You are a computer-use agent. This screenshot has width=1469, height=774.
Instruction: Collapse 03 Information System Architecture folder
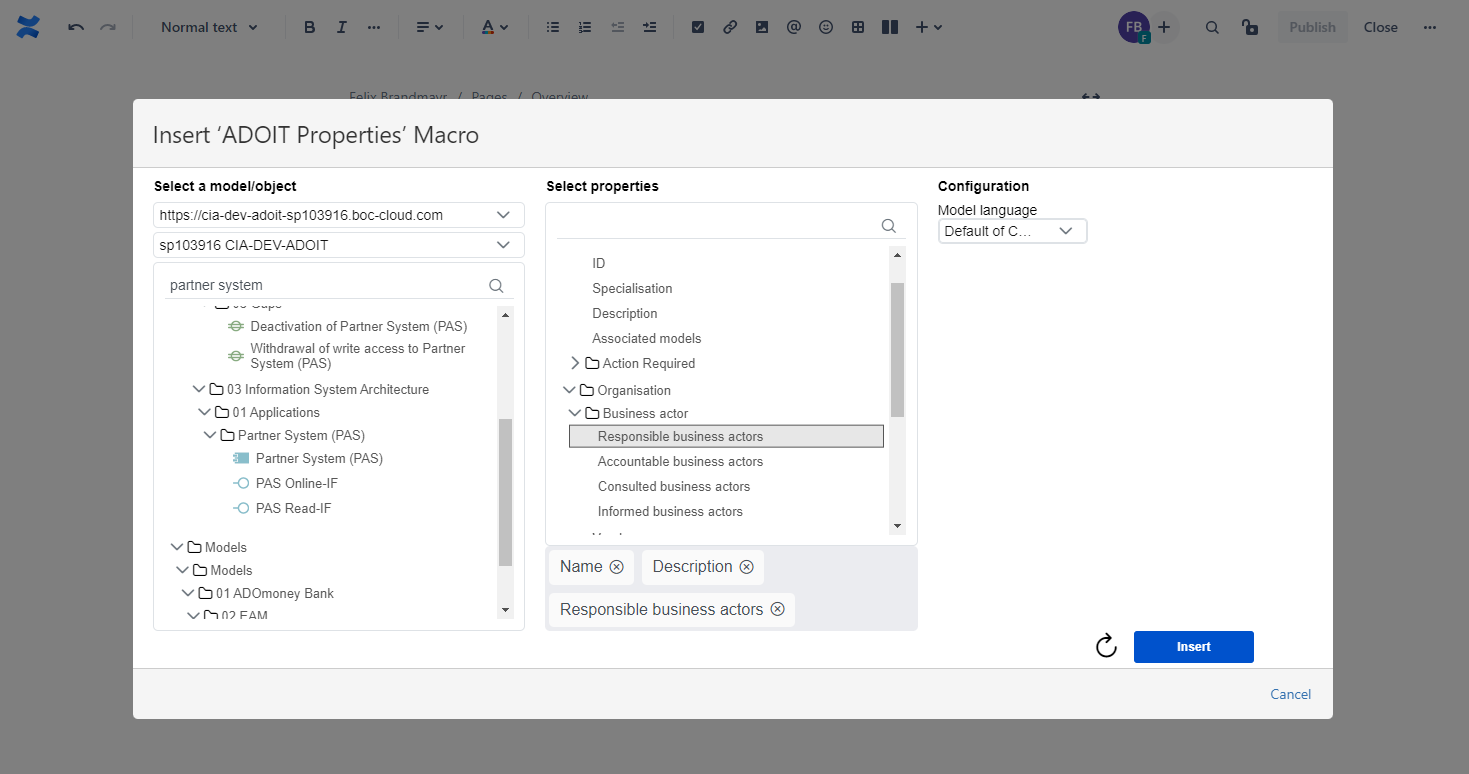tap(198, 390)
